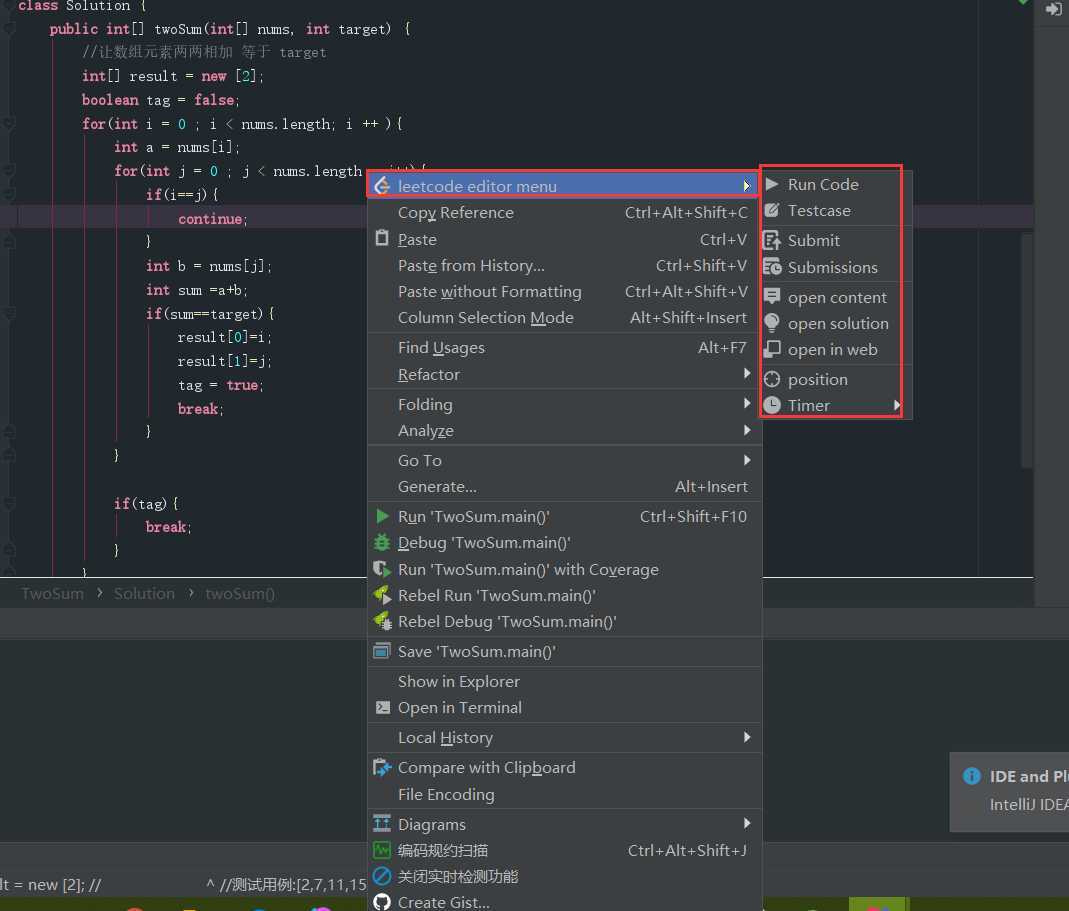The width and height of the screenshot is (1069, 911).
Task: Click the TwoSum breadcrumb
Action: tap(52, 594)
